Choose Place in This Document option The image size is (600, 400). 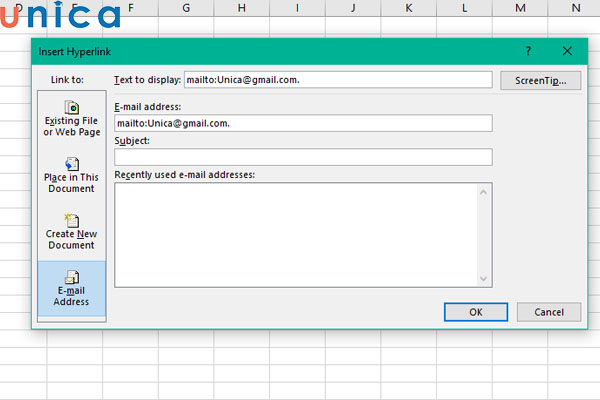pyautogui.click(x=72, y=175)
